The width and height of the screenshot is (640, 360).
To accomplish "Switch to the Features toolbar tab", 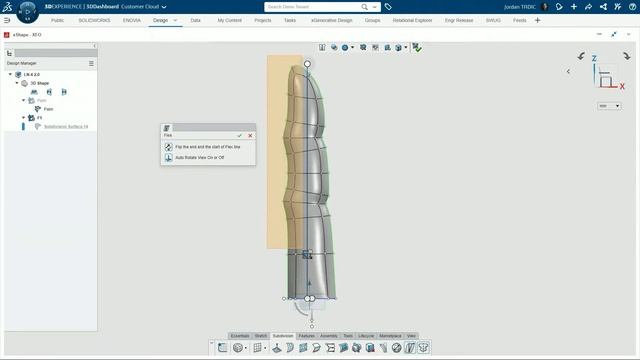I will pos(307,336).
